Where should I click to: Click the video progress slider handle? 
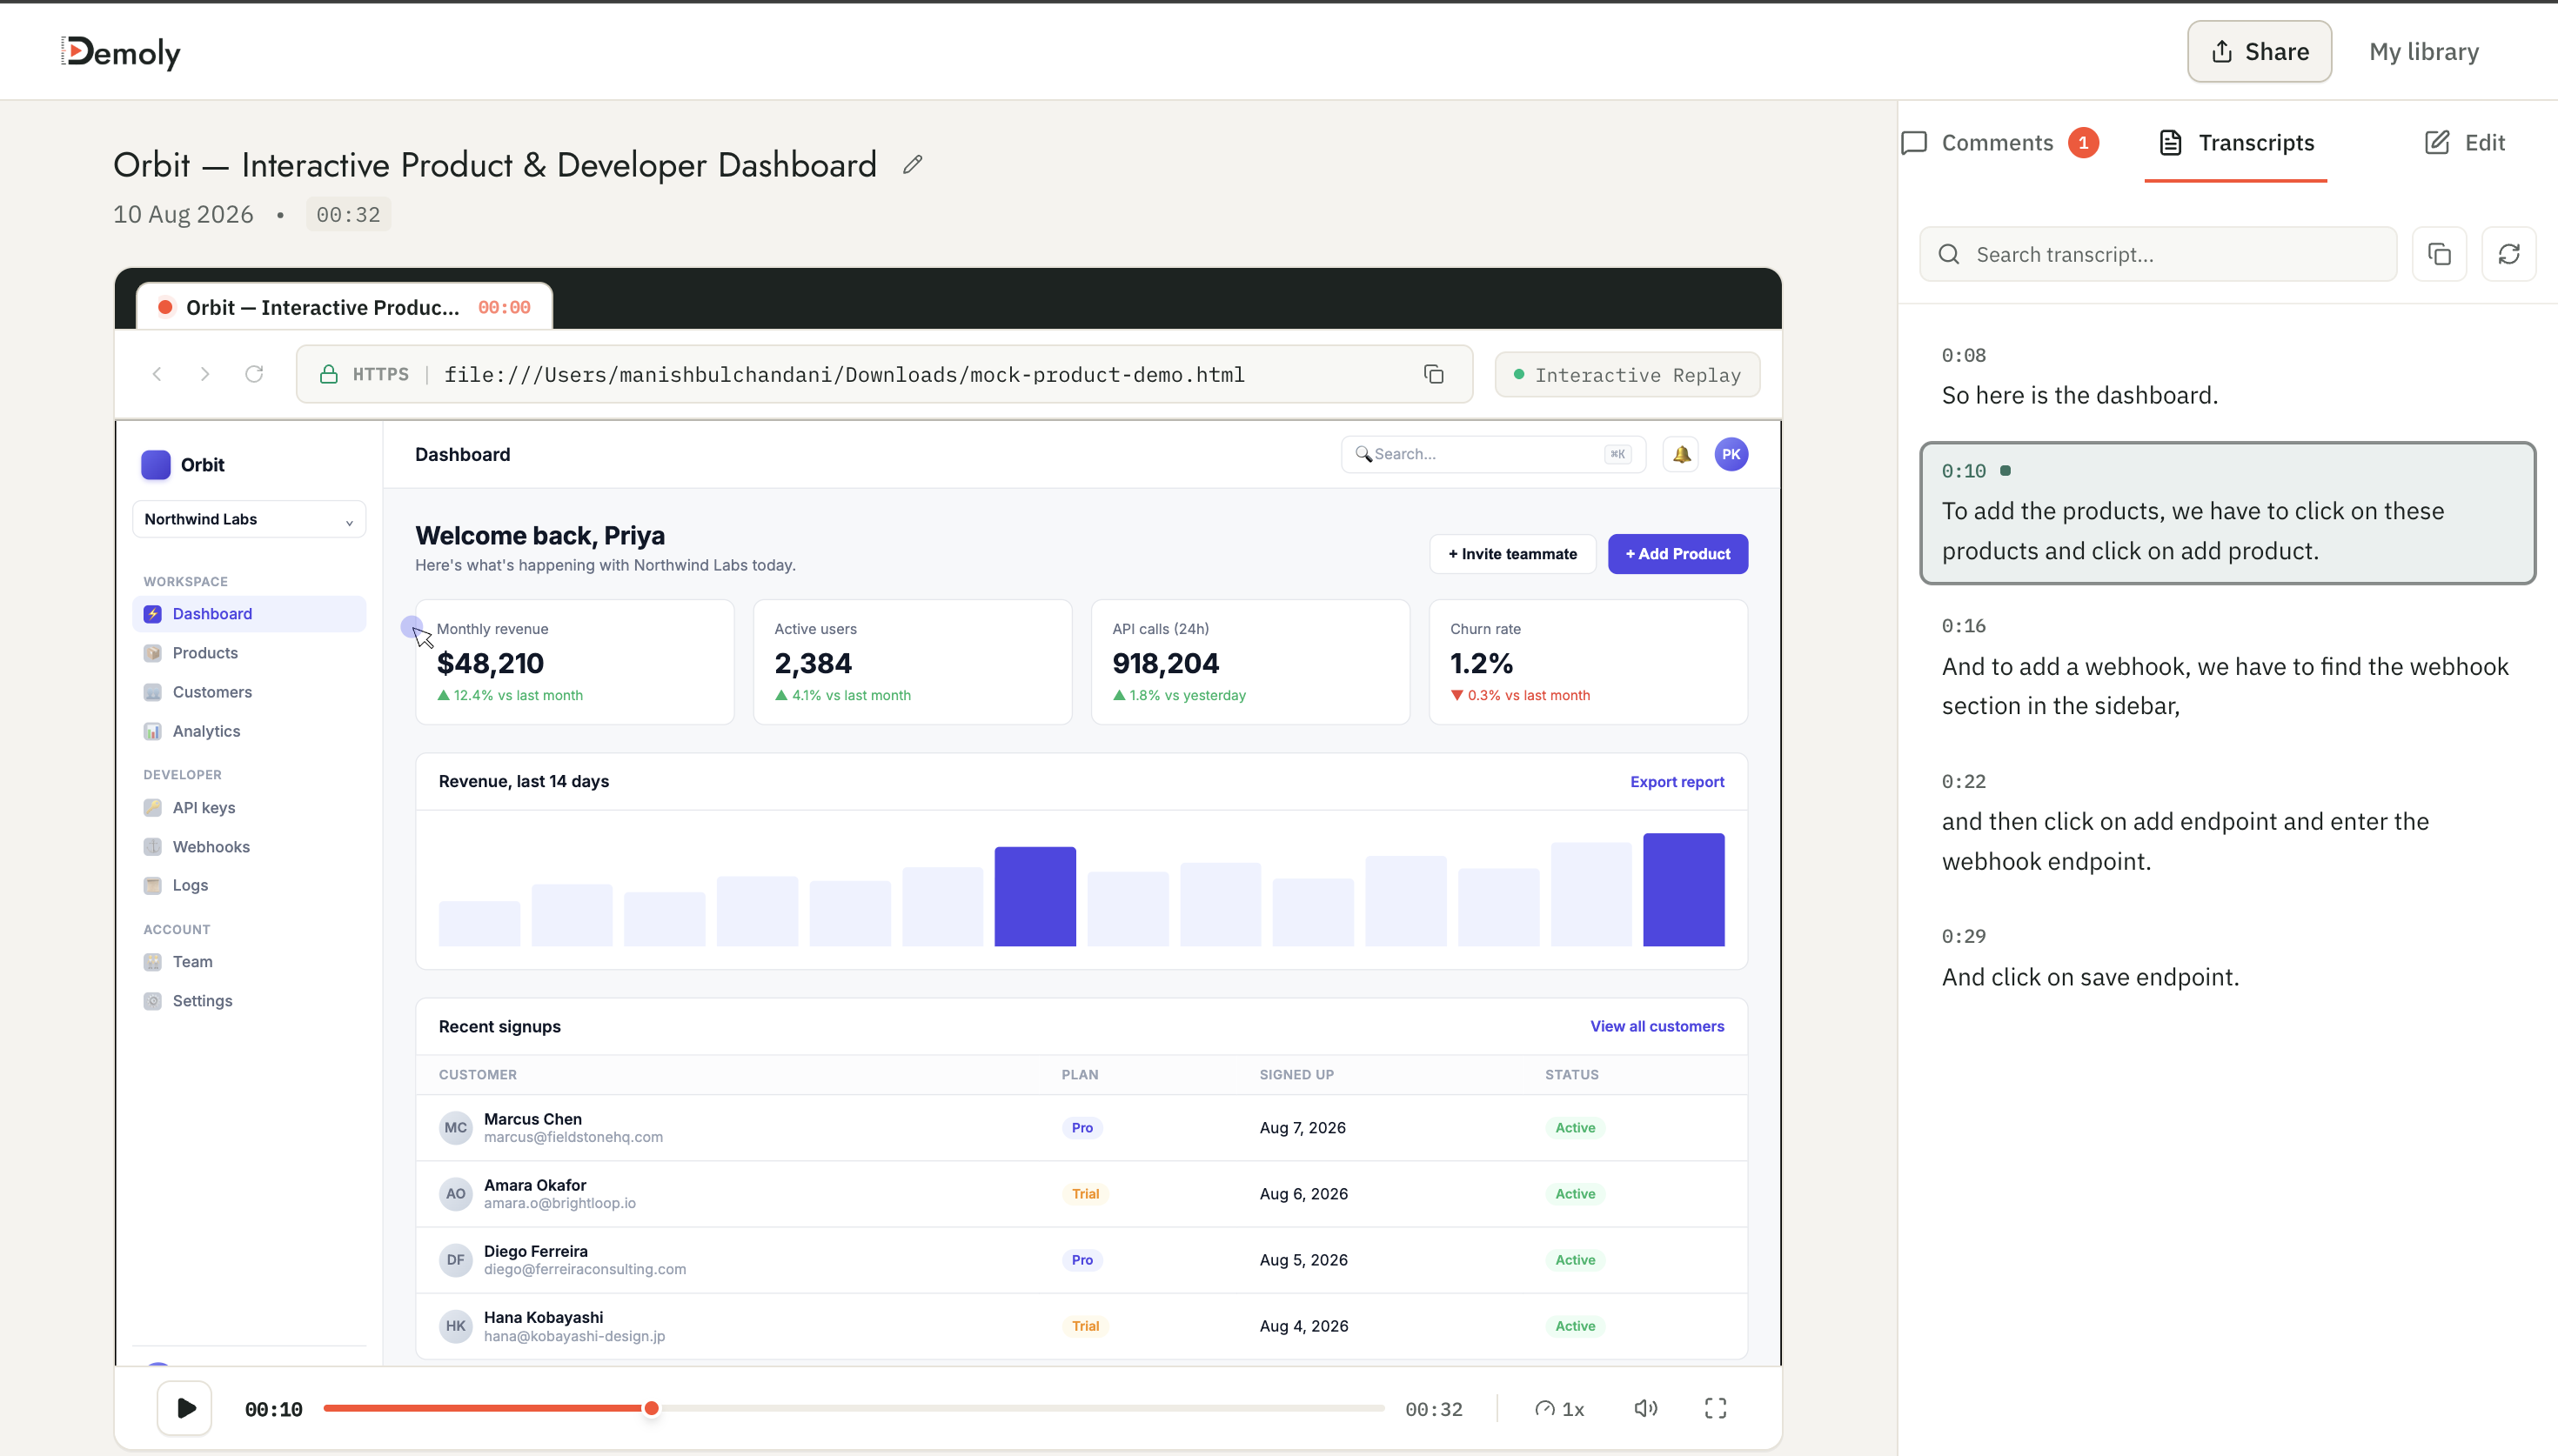(651, 1408)
